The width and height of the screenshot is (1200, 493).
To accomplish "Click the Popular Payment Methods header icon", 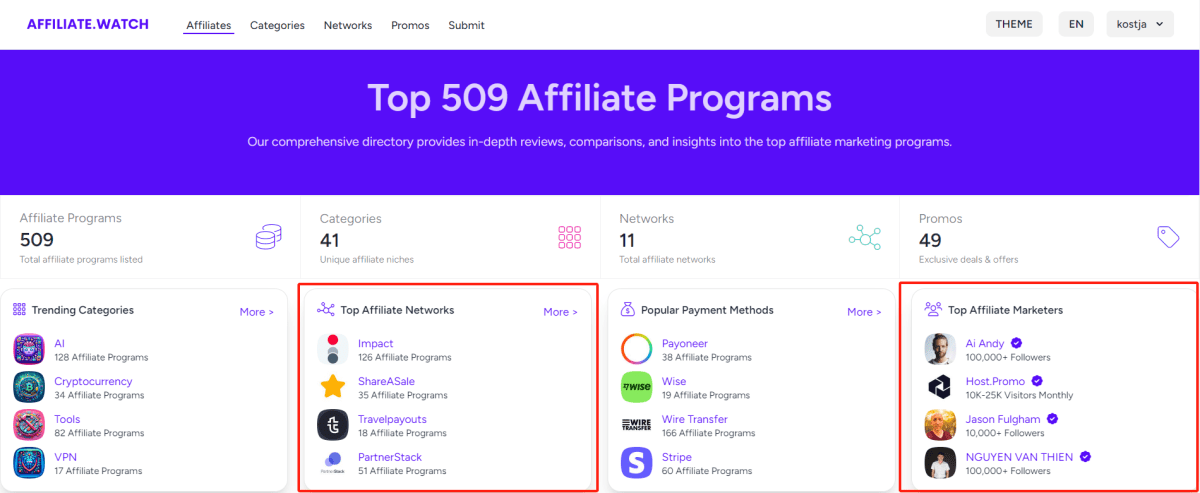I will tap(628, 310).
